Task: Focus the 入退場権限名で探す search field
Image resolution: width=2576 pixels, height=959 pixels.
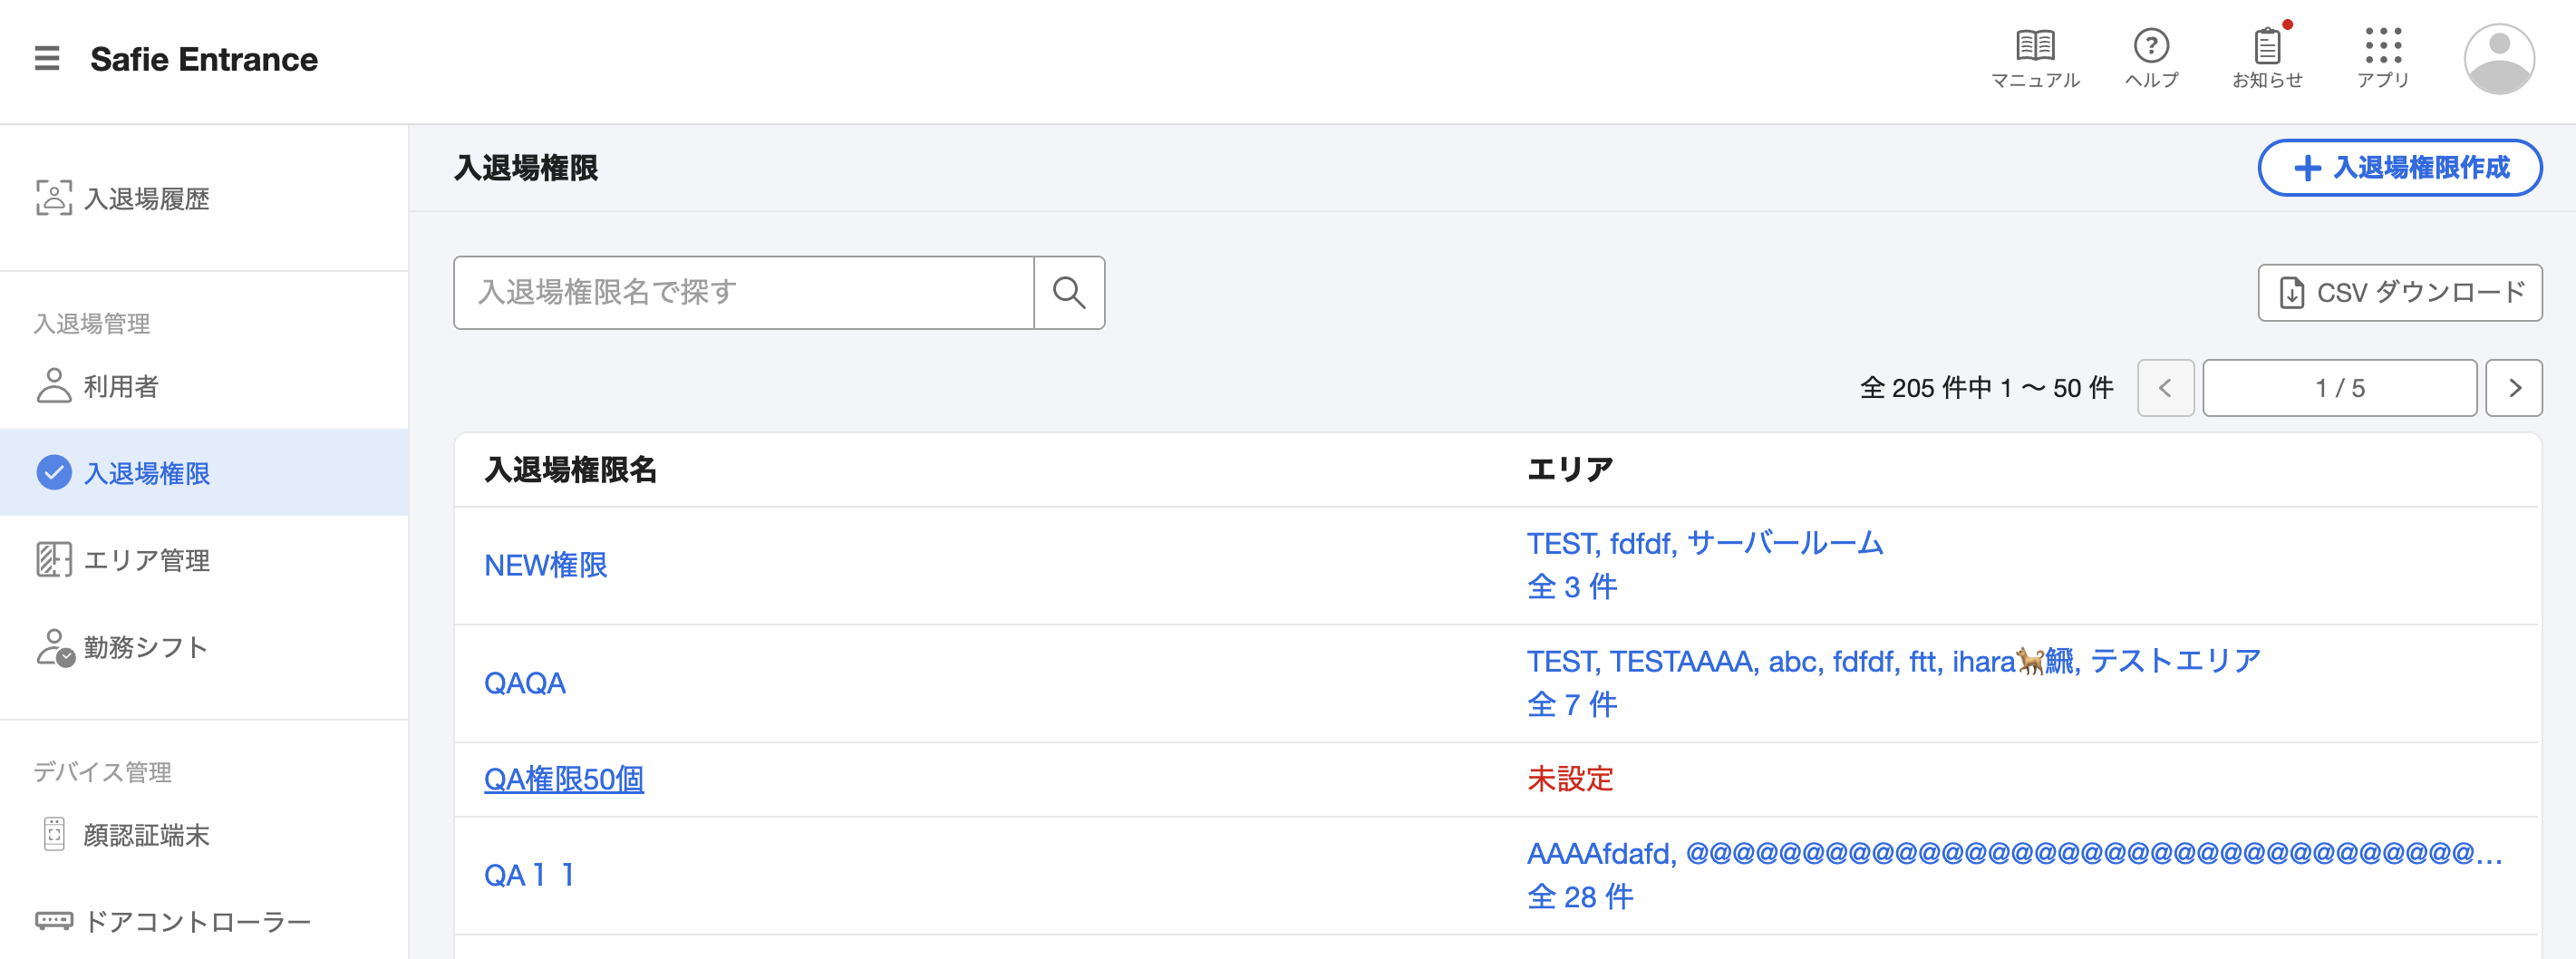Action: pos(744,293)
